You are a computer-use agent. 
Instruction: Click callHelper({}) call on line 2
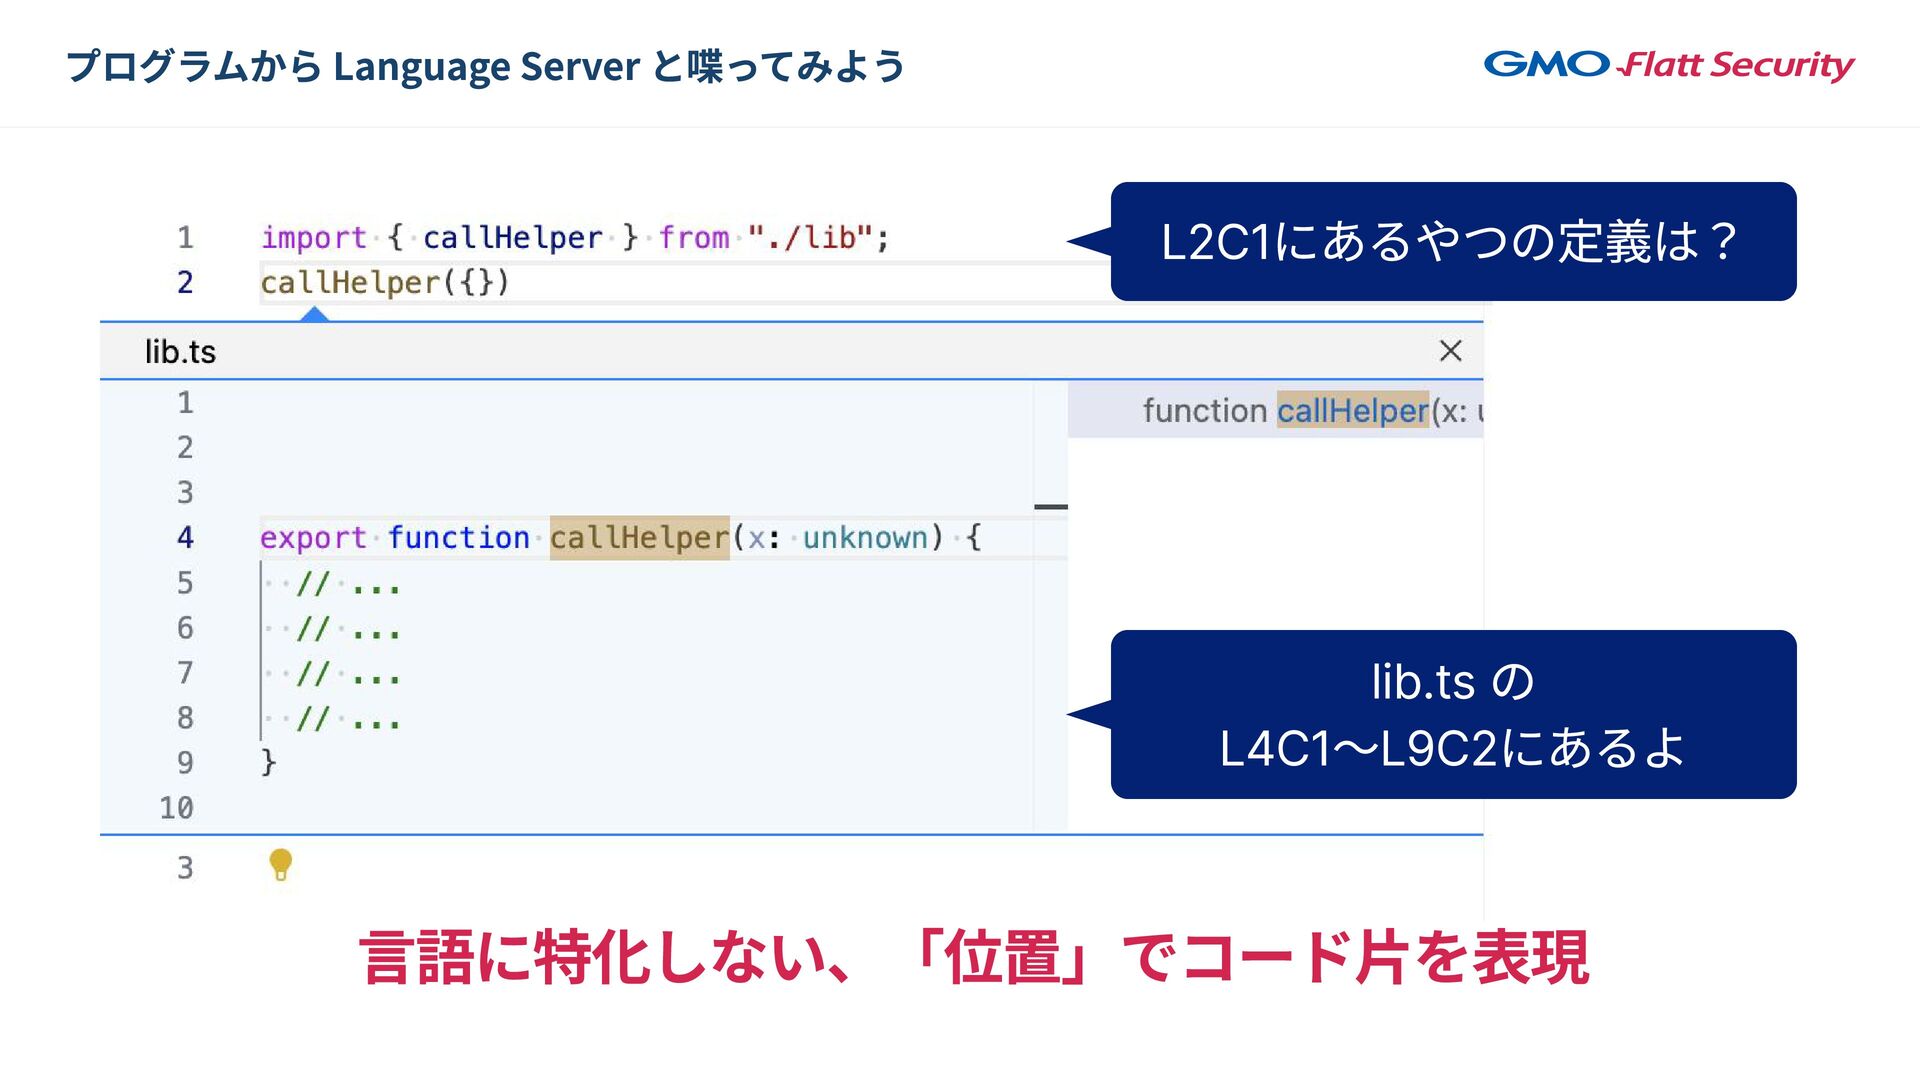click(x=385, y=283)
